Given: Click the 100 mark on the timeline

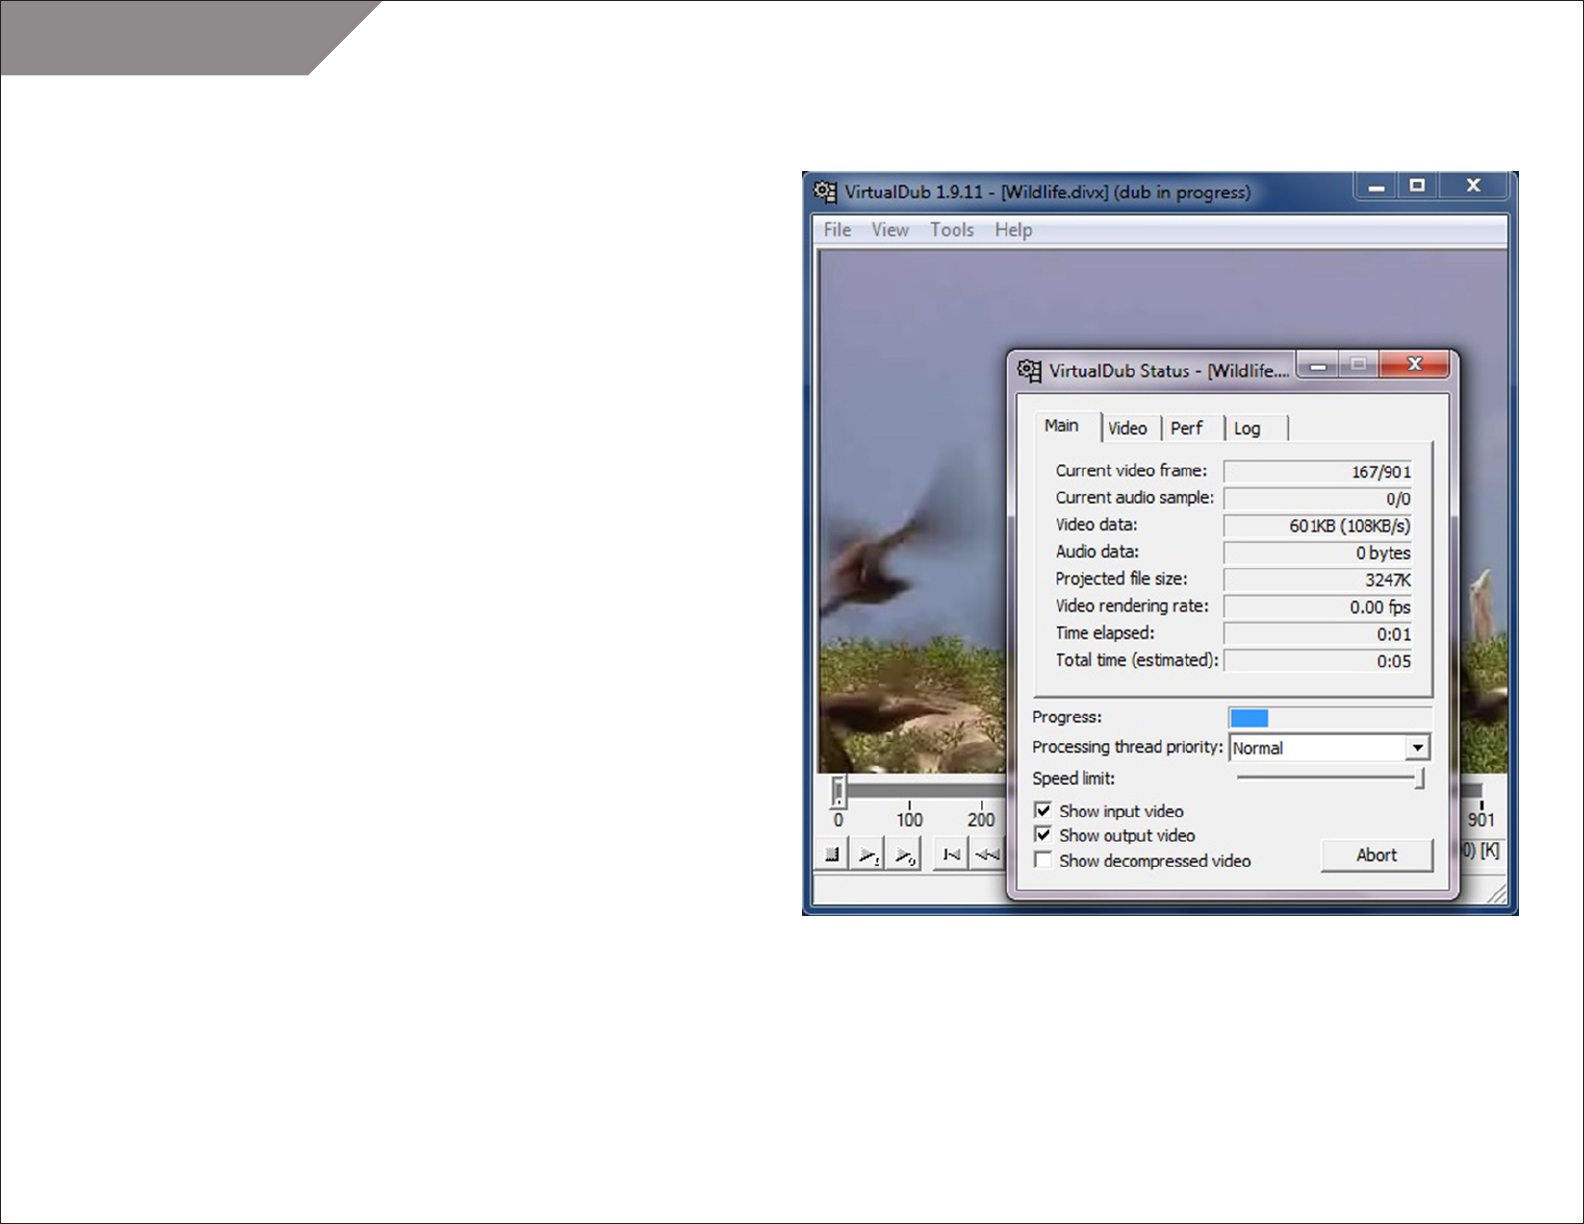Looking at the screenshot, I should click(909, 820).
